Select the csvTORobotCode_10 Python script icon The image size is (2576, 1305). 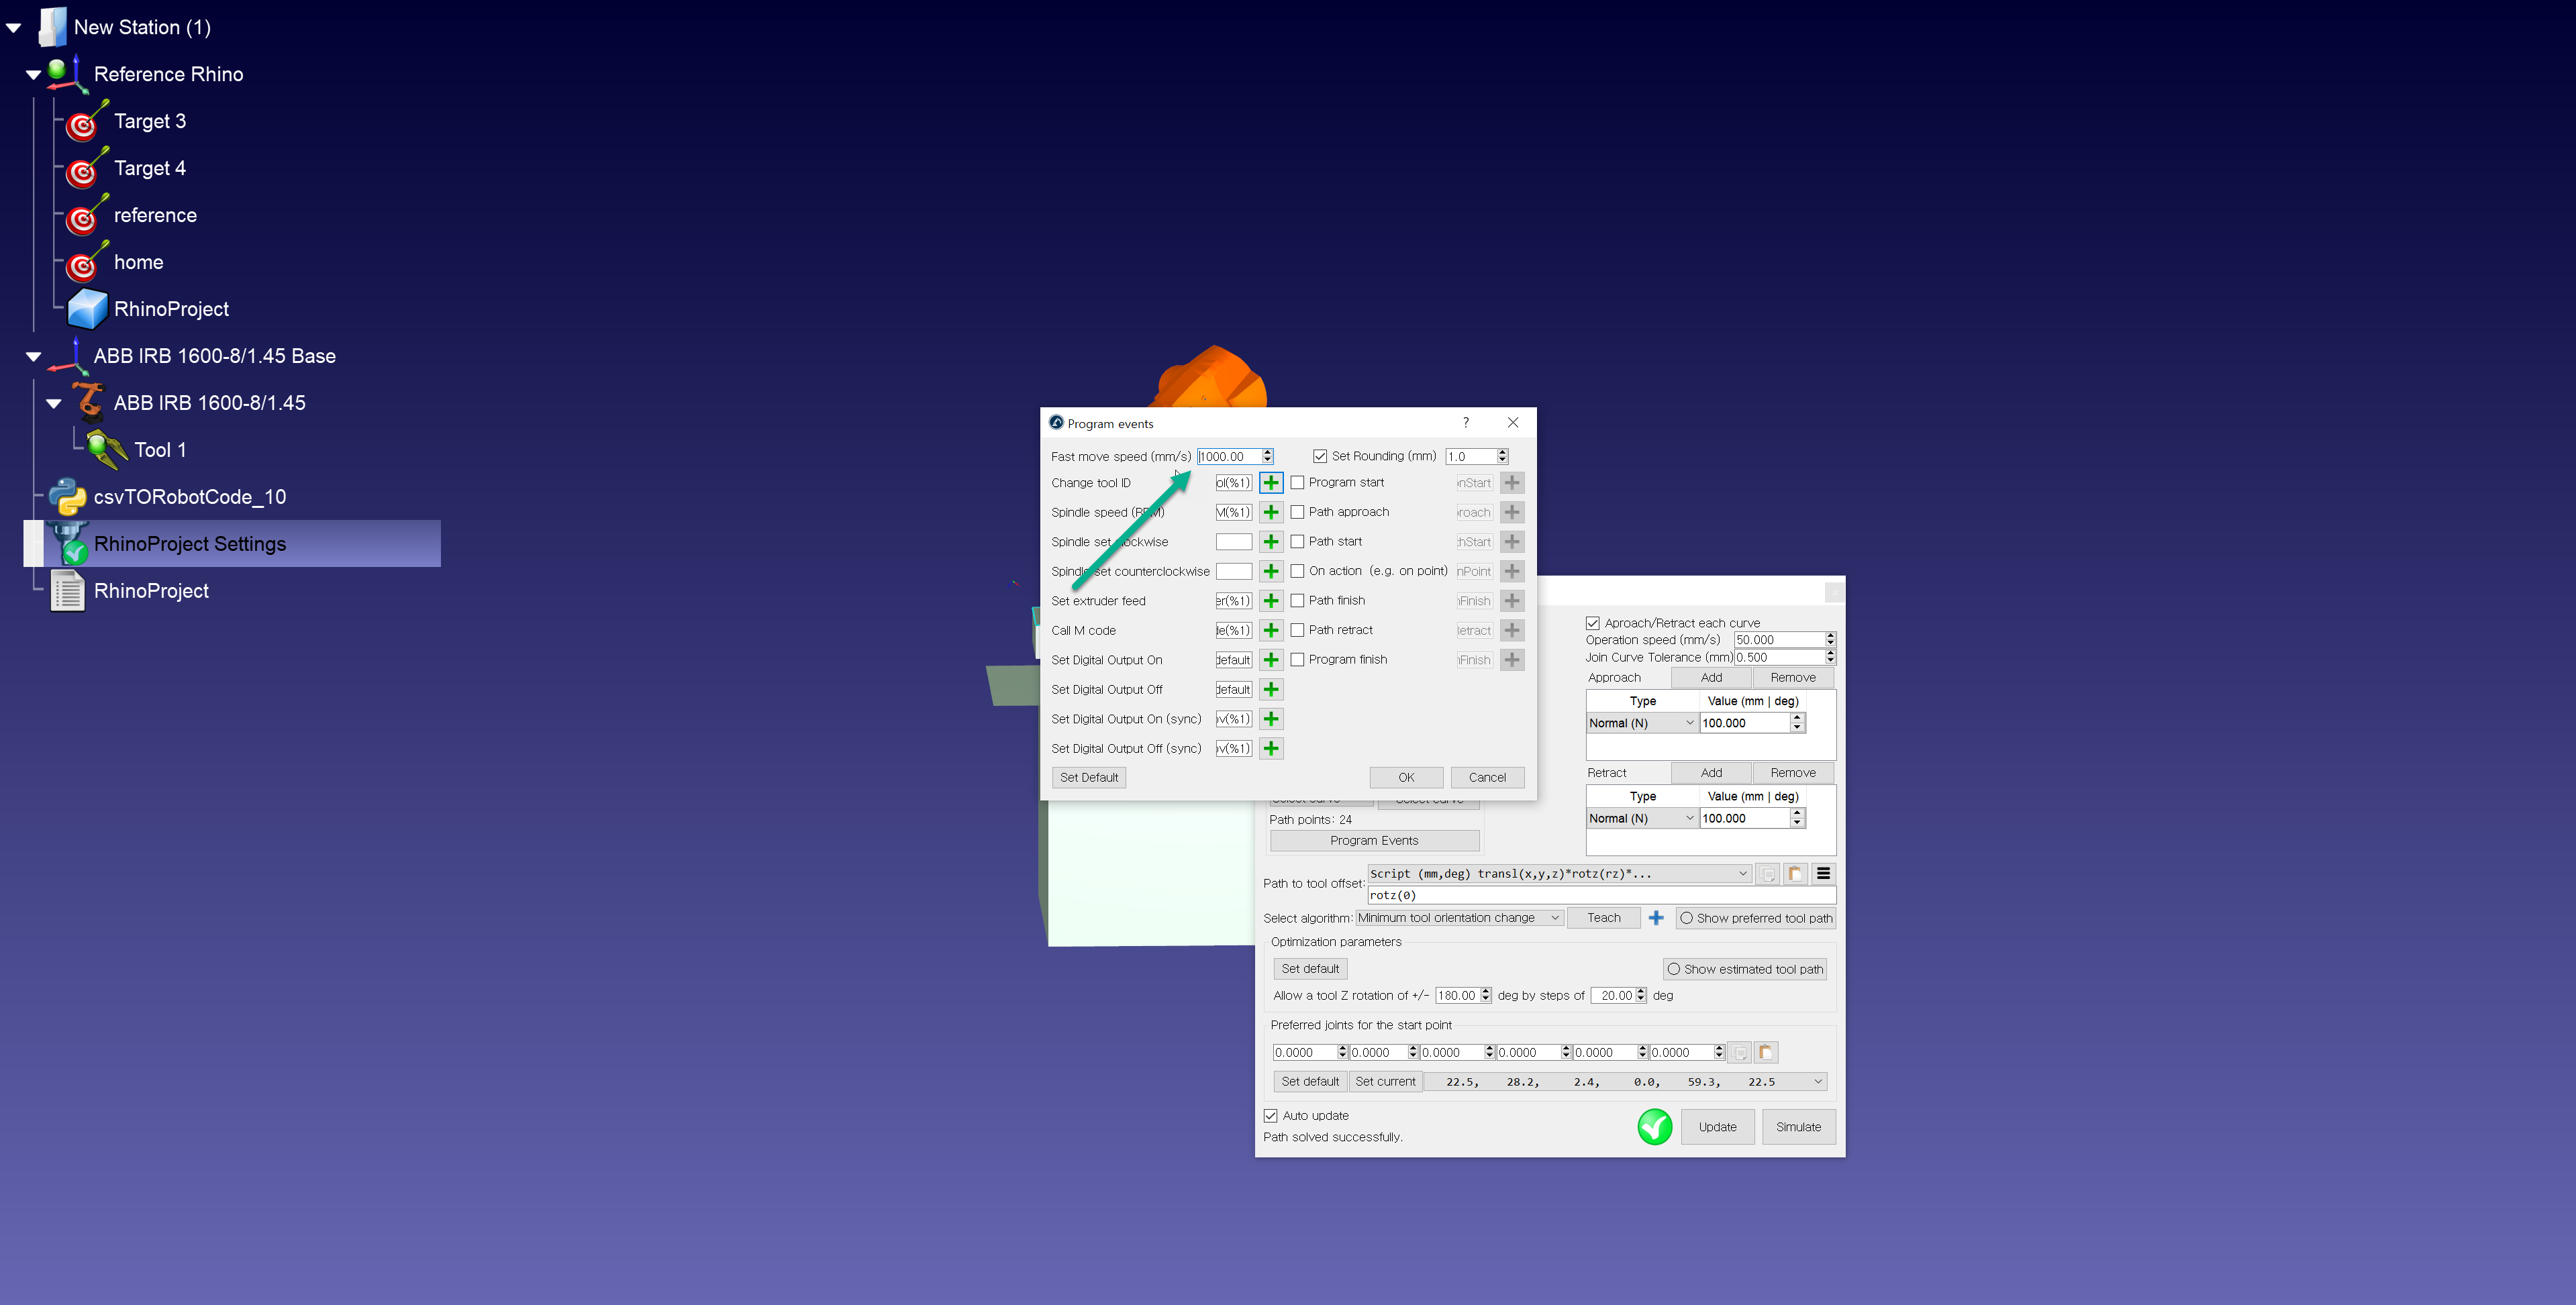click(x=67, y=497)
